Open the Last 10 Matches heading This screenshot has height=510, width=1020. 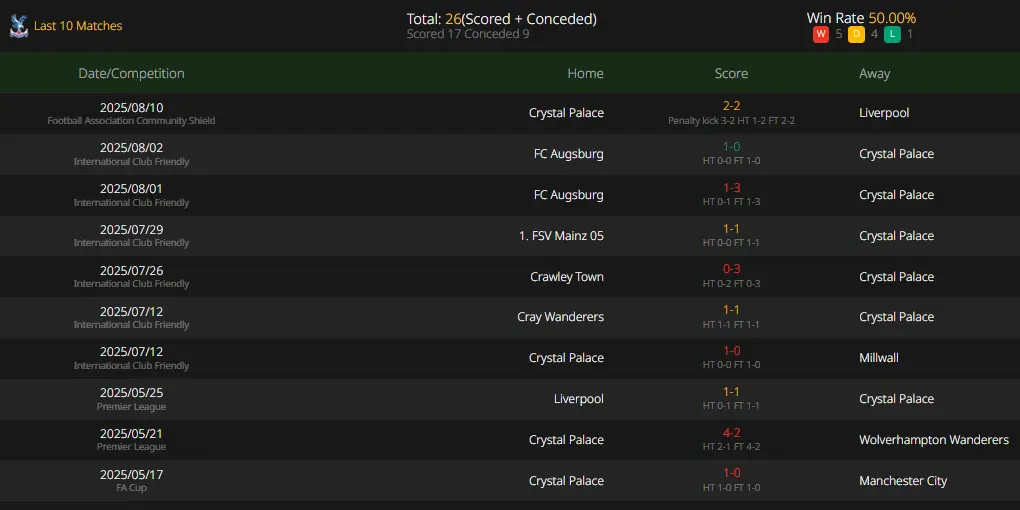pyautogui.click(x=78, y=26)
